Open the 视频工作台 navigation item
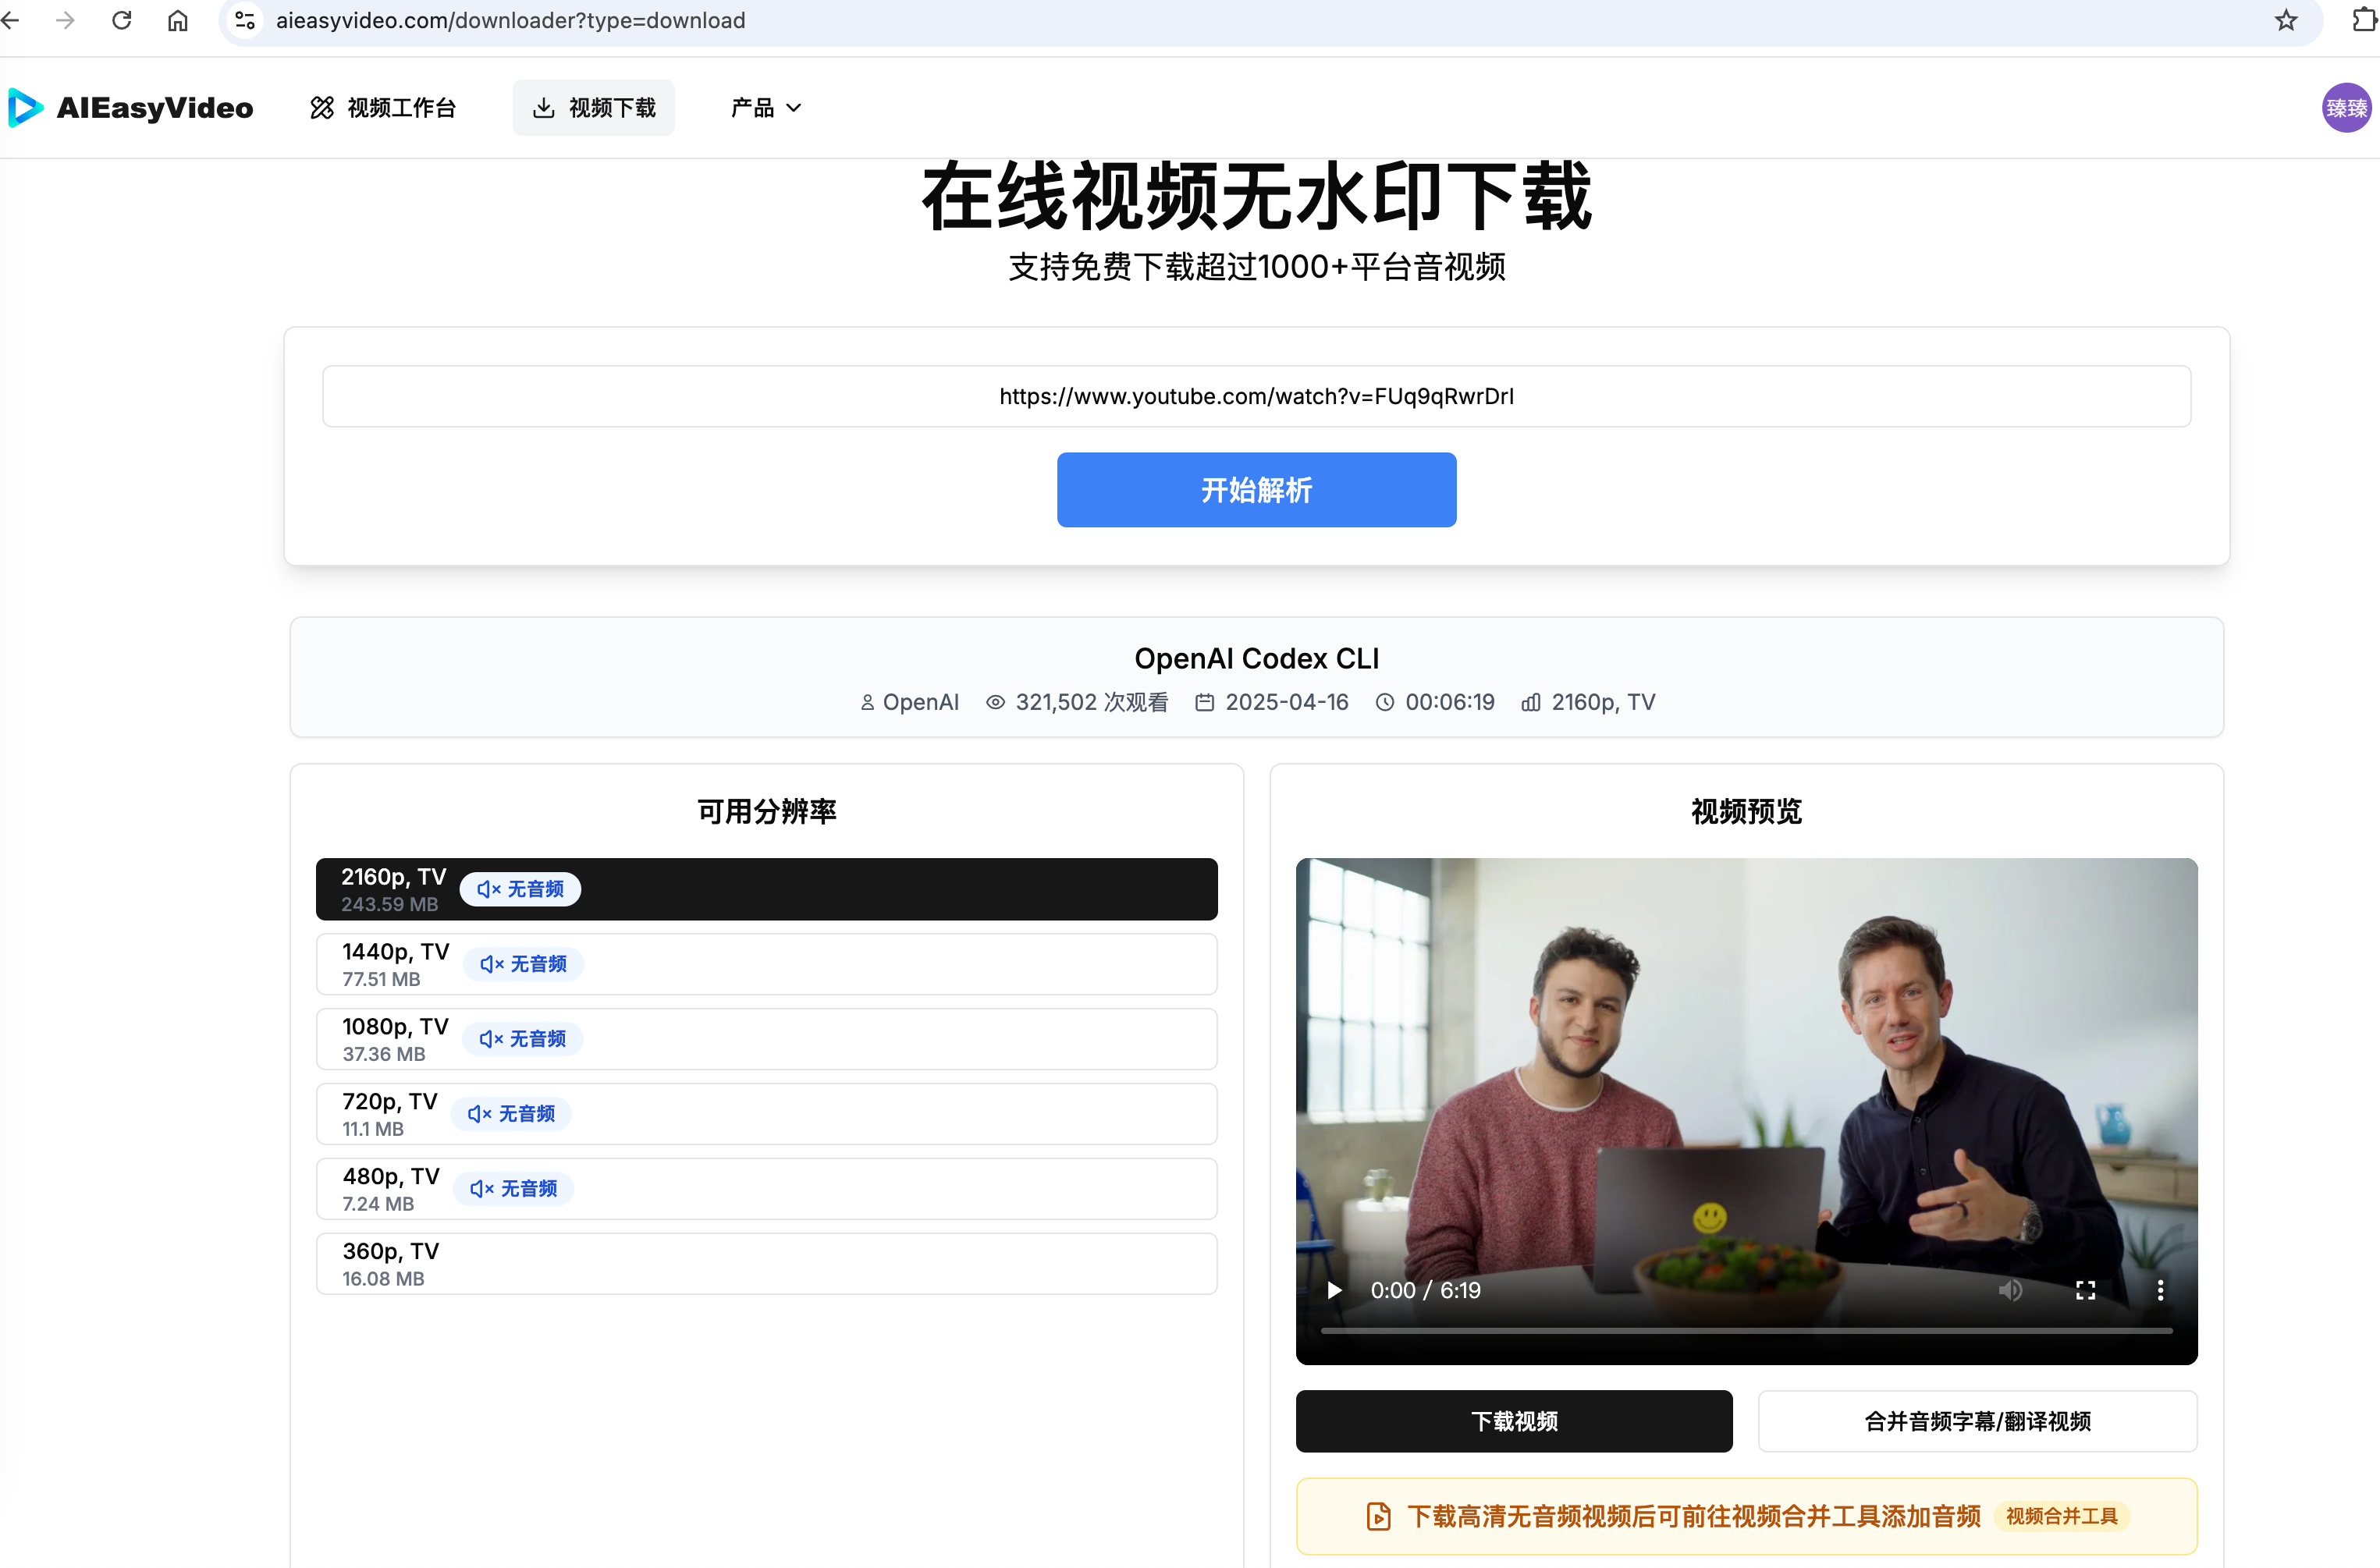Image resolution: width=2380 pixels, height=1568 pixels. 383,107
